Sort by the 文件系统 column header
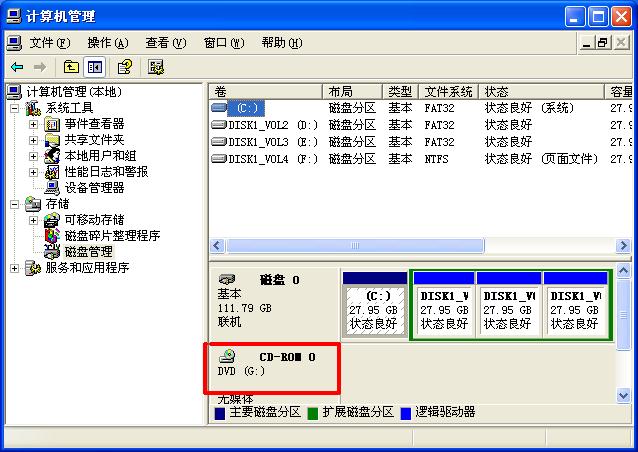Screen dimensions: 638x452 pyautogui.click(x=448, y=92)
